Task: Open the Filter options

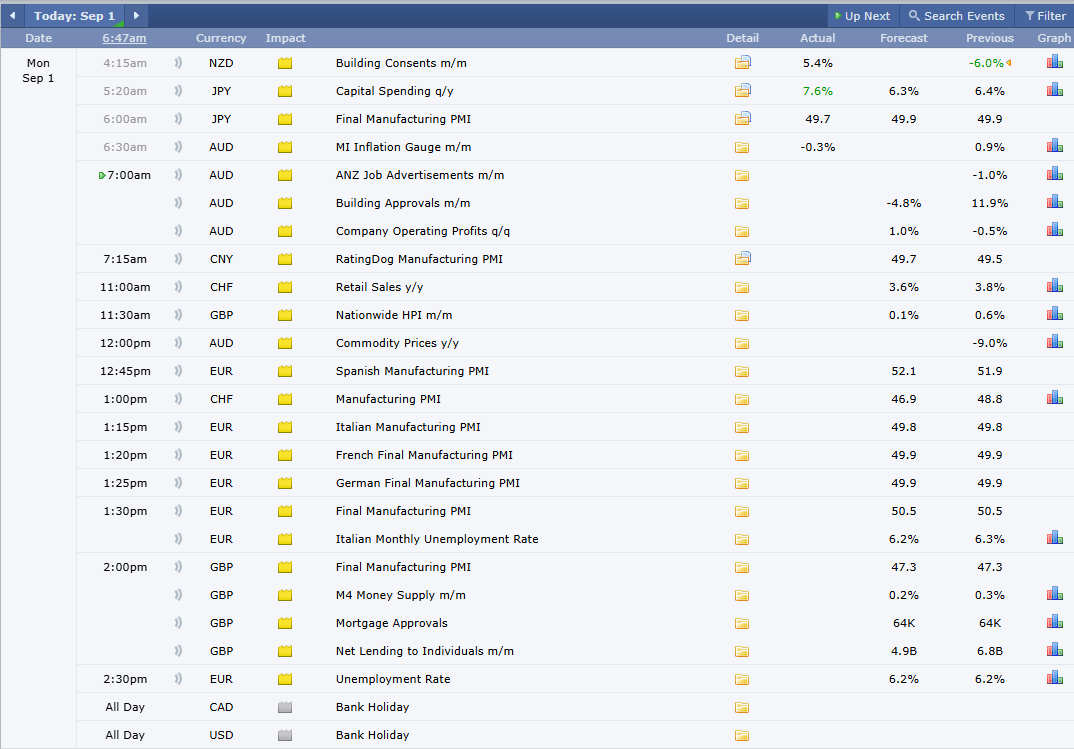Action: pos(1045,16)
